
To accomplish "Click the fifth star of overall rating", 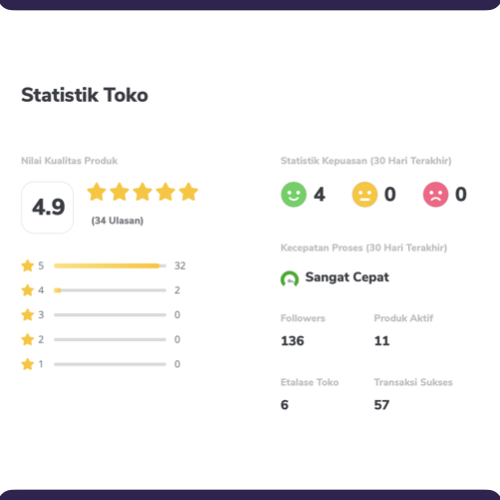I will 189,192.
